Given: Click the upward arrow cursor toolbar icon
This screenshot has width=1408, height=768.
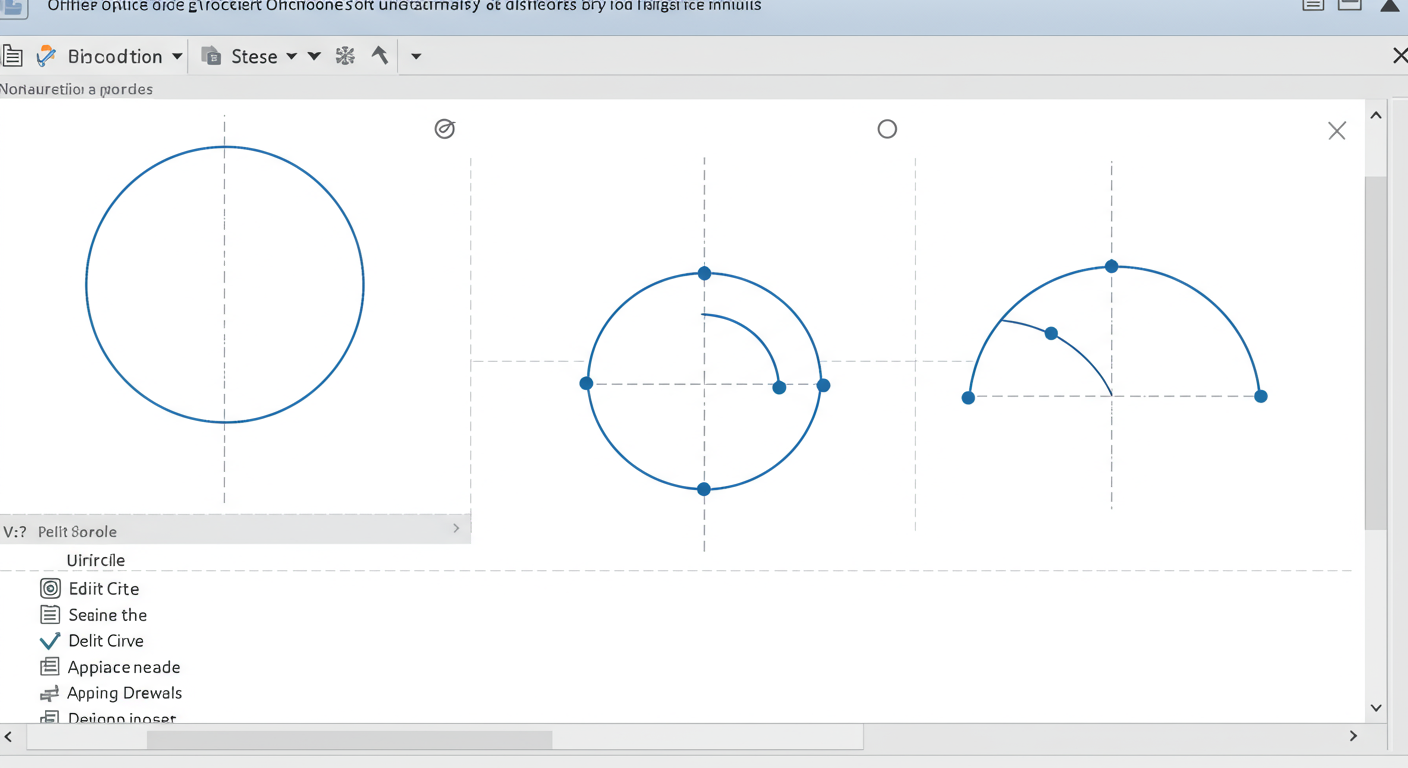Looking at the screenshot, I should 380,55.
